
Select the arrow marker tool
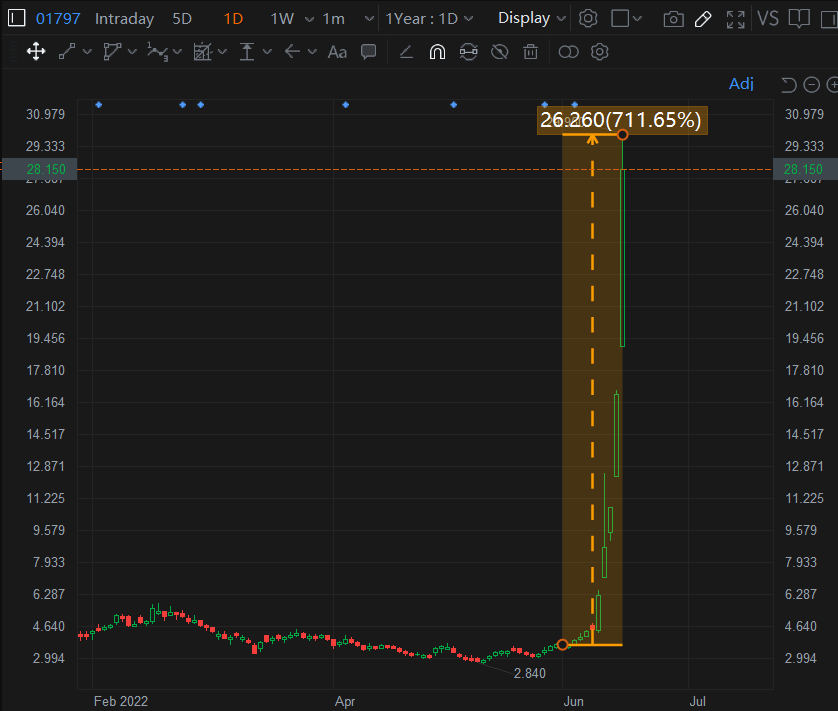pyautogui.click(x=292, y=52)
